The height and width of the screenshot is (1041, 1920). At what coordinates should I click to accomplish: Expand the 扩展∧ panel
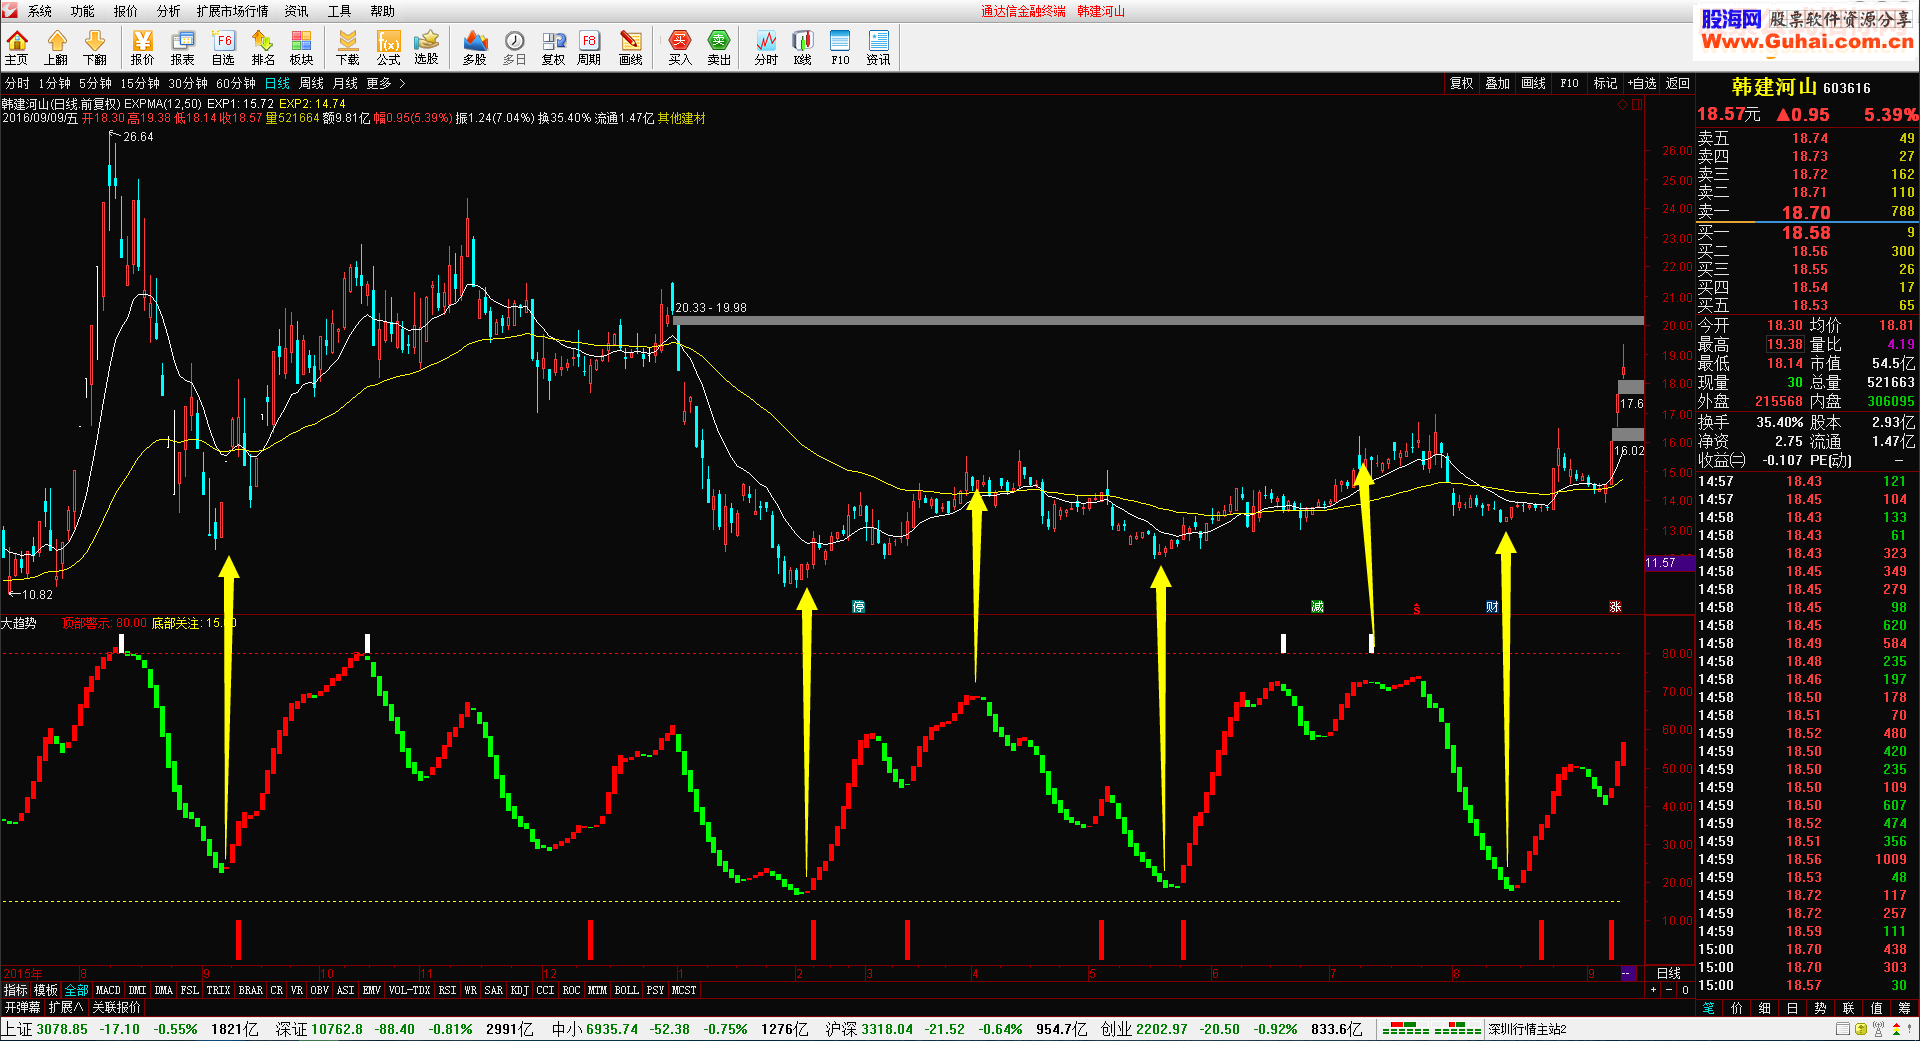click(x=66, y=1007)
